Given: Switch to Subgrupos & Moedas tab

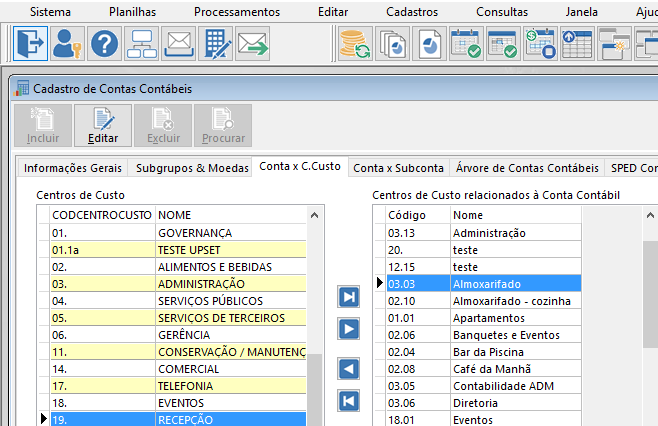Looking at the screenshot, I should click(x=192, y=168).
